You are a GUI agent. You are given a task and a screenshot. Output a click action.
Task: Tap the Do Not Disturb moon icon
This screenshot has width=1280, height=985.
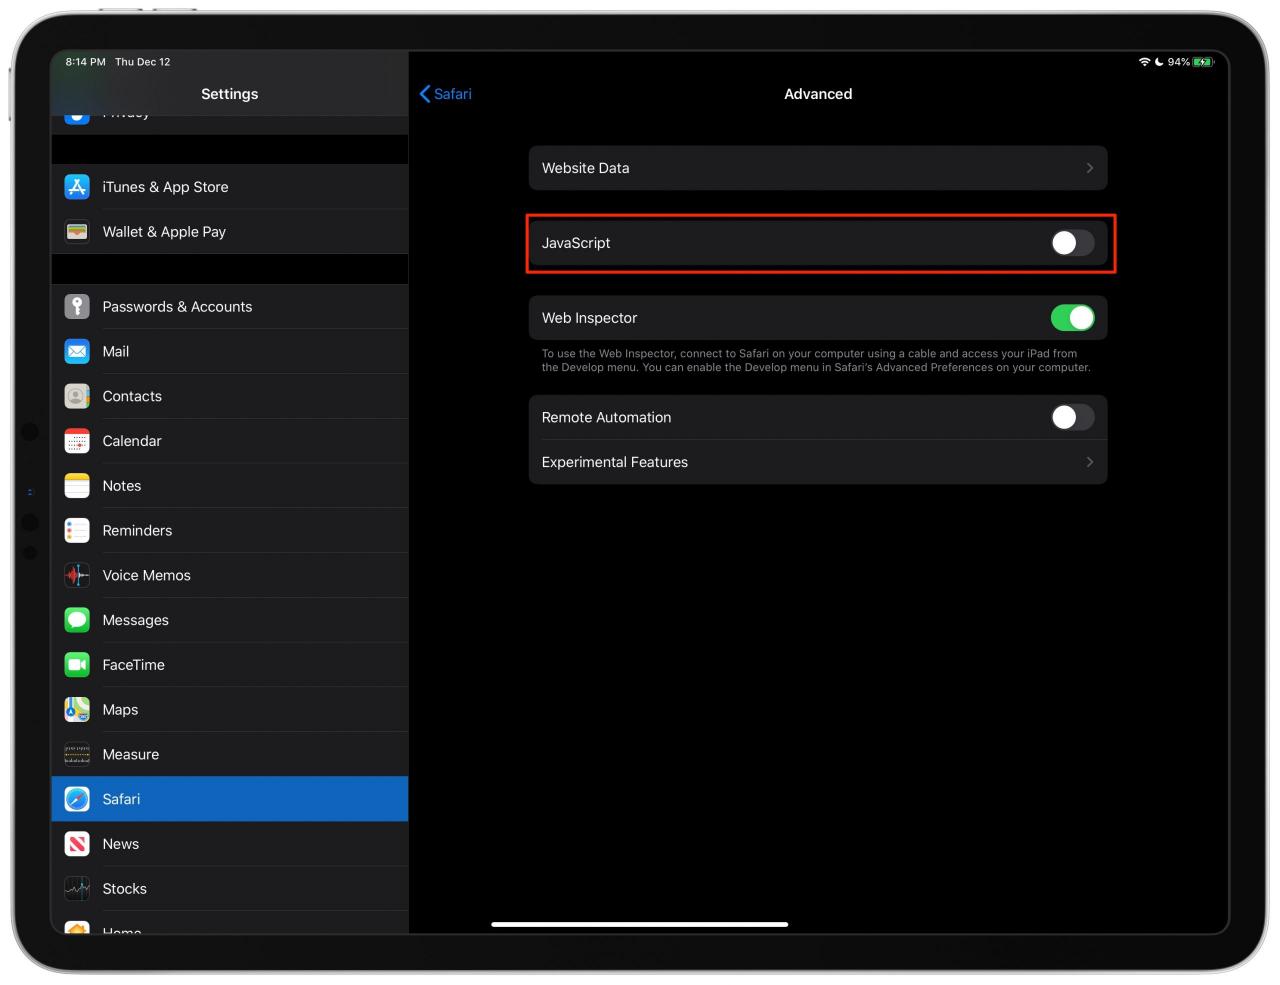[1159, 62]
